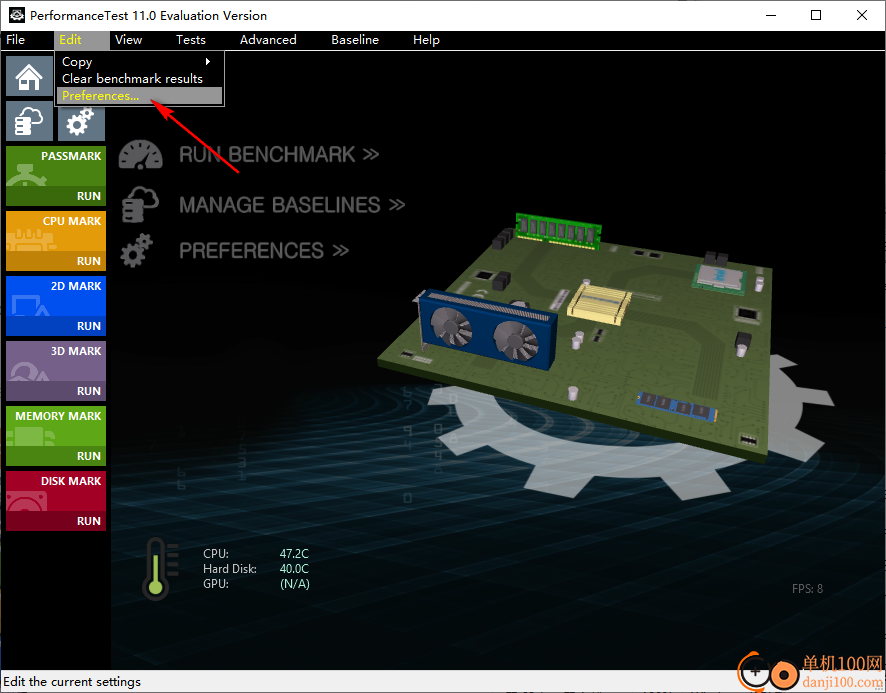Click the PerformanceTest app icon in title bar

(16, 15)
